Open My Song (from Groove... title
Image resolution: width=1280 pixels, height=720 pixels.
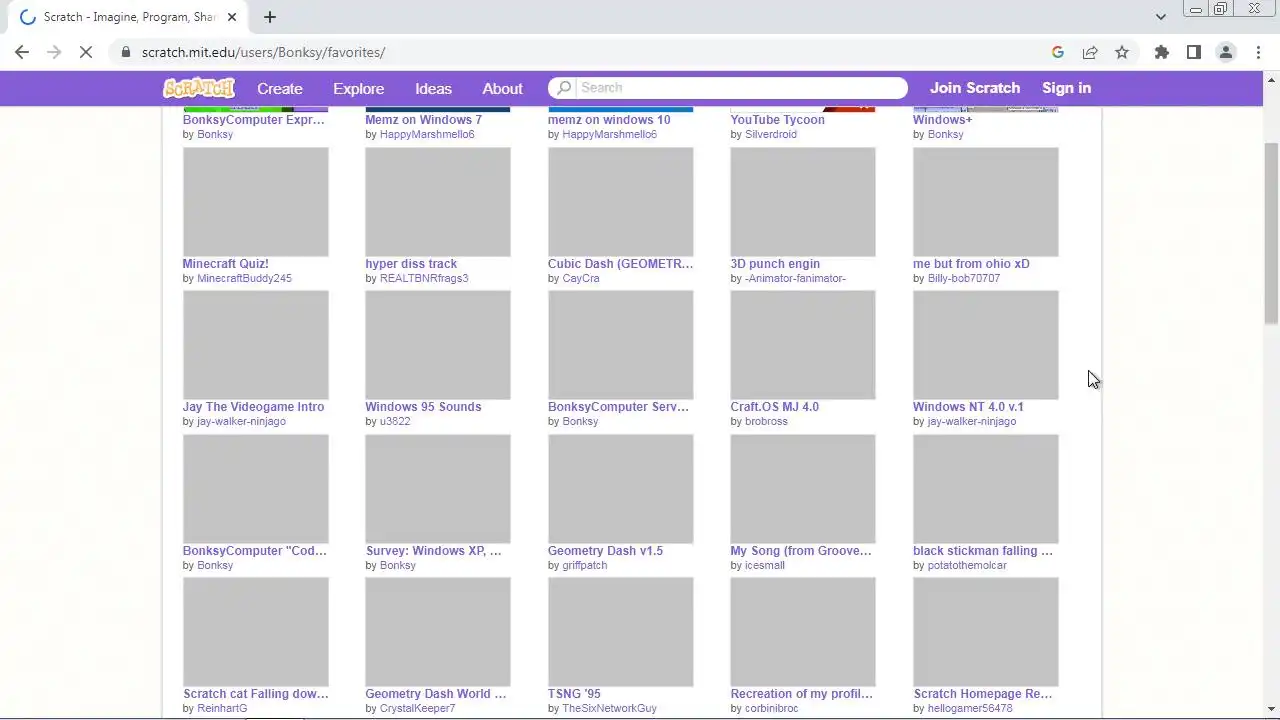click(x=801, y=551)
